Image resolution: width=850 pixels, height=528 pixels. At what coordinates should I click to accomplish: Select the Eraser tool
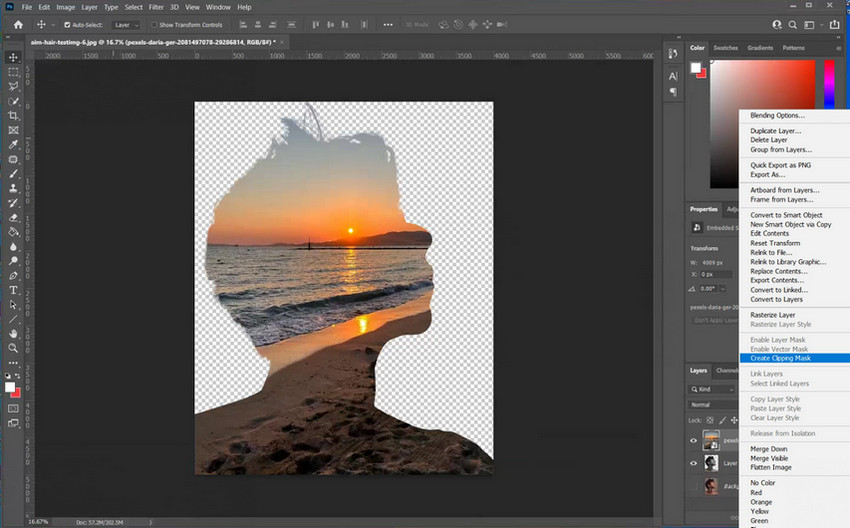point(13,218)
